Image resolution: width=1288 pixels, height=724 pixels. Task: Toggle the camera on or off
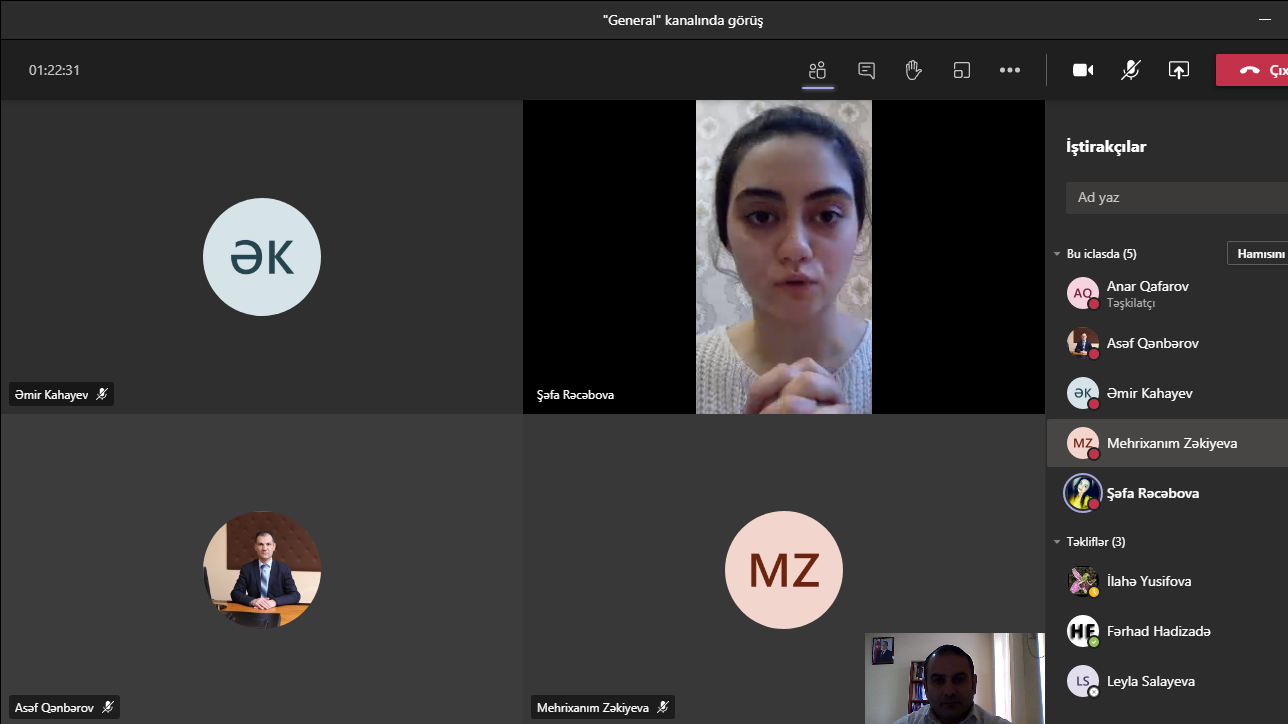click(1083, 70)
